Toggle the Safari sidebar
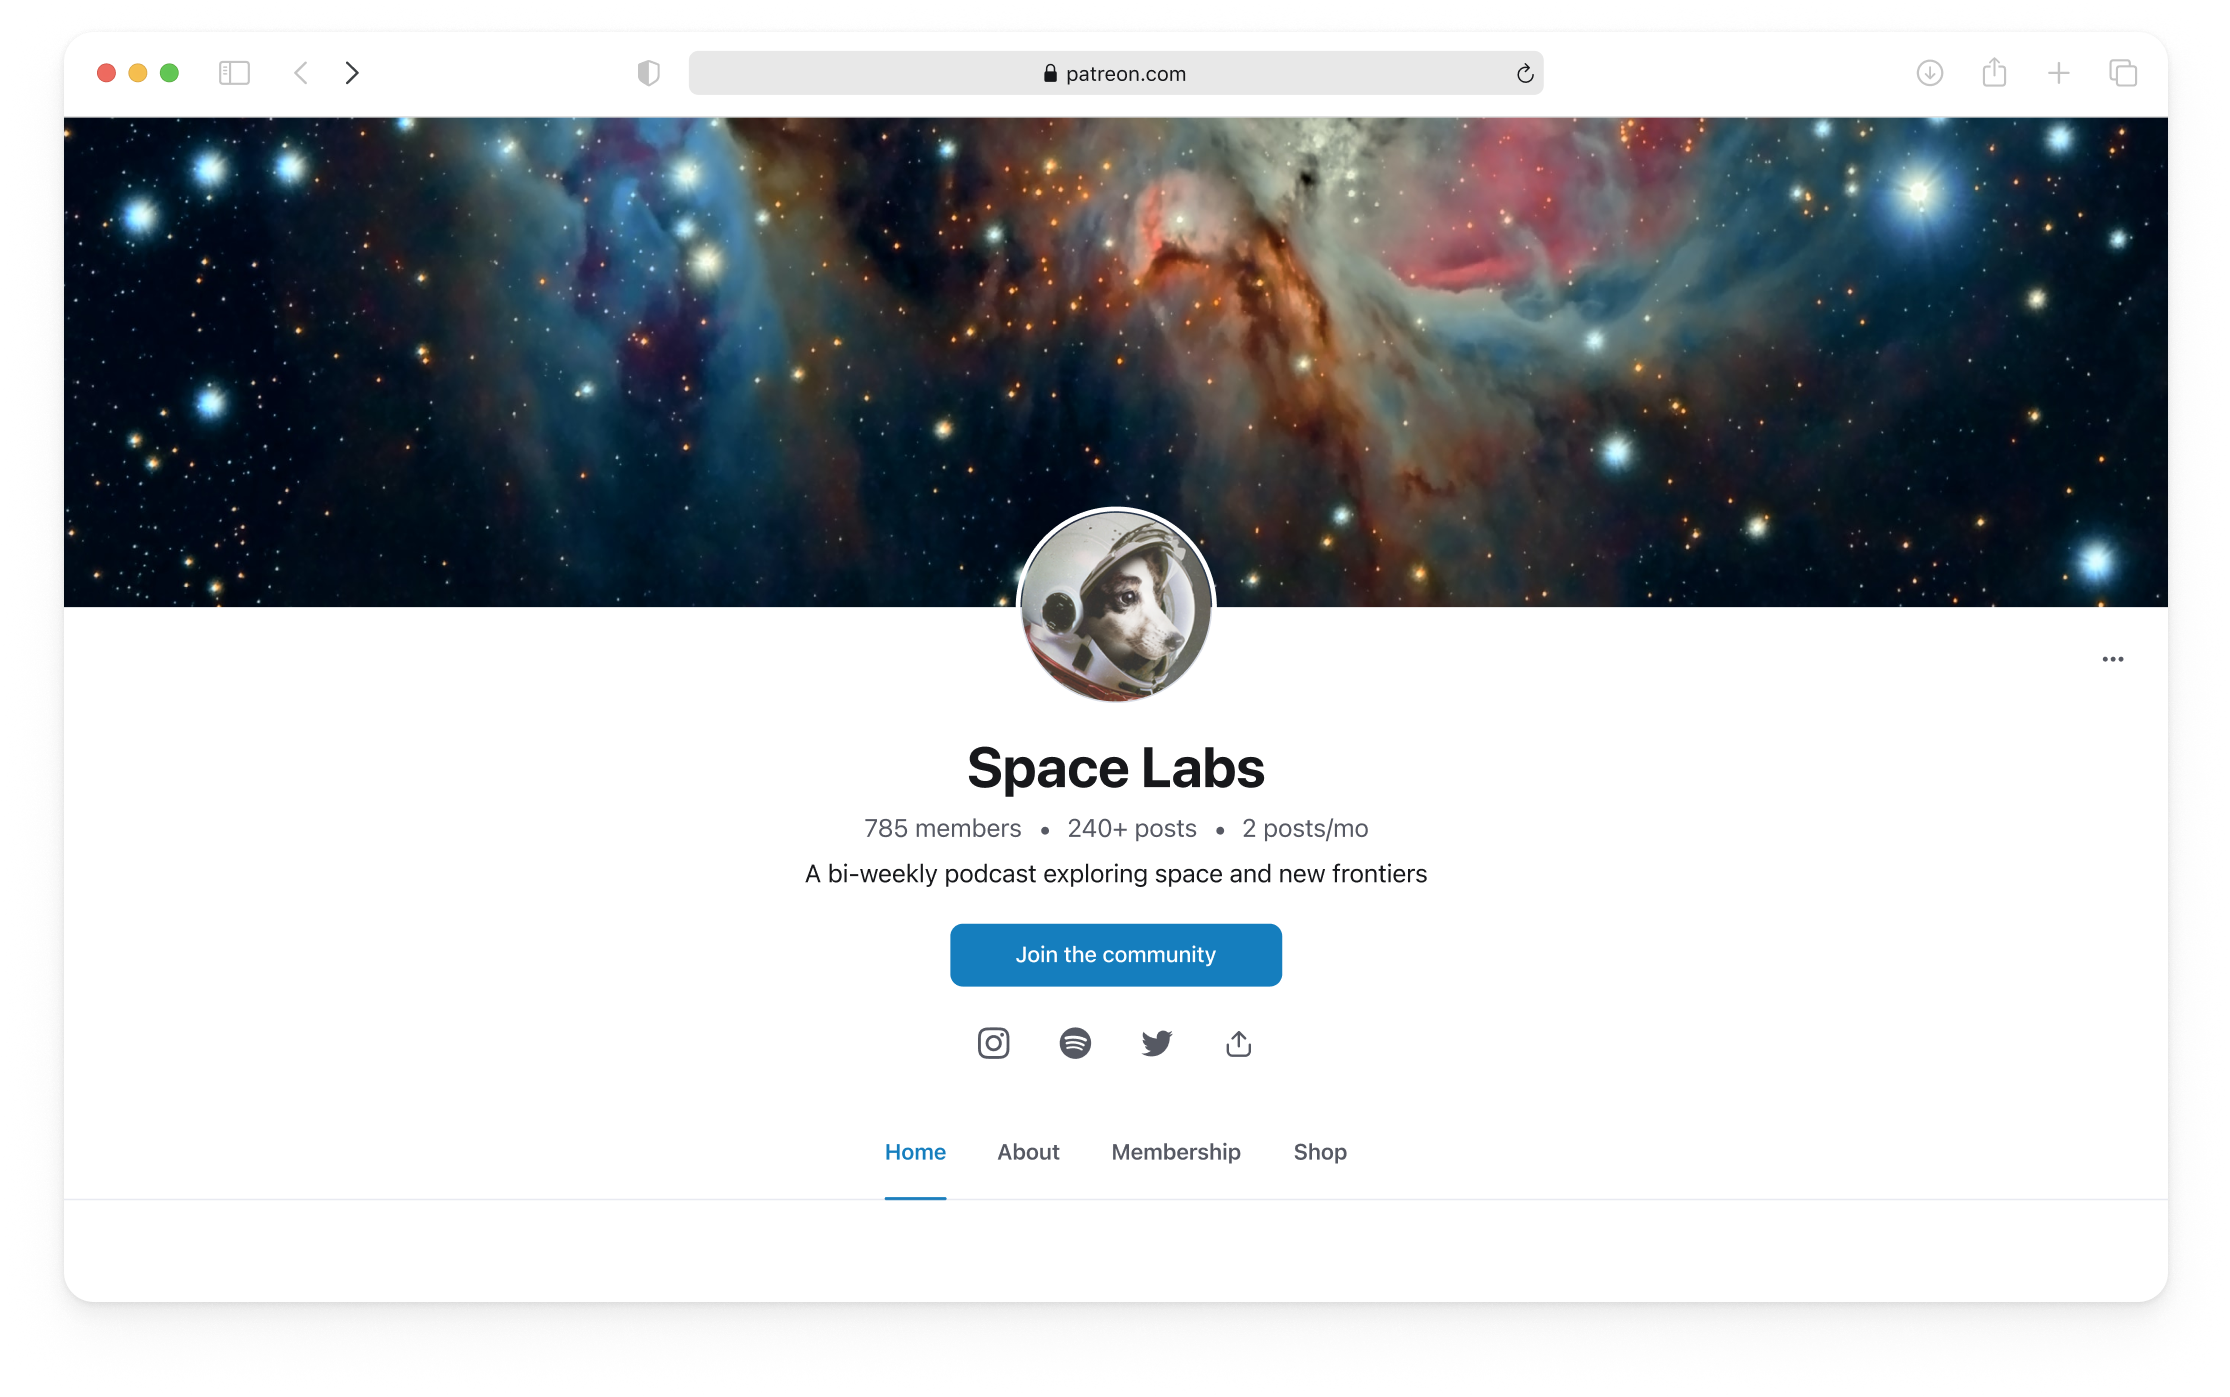The width and height of the screenshot is (2230, 1397). [234, 73]
